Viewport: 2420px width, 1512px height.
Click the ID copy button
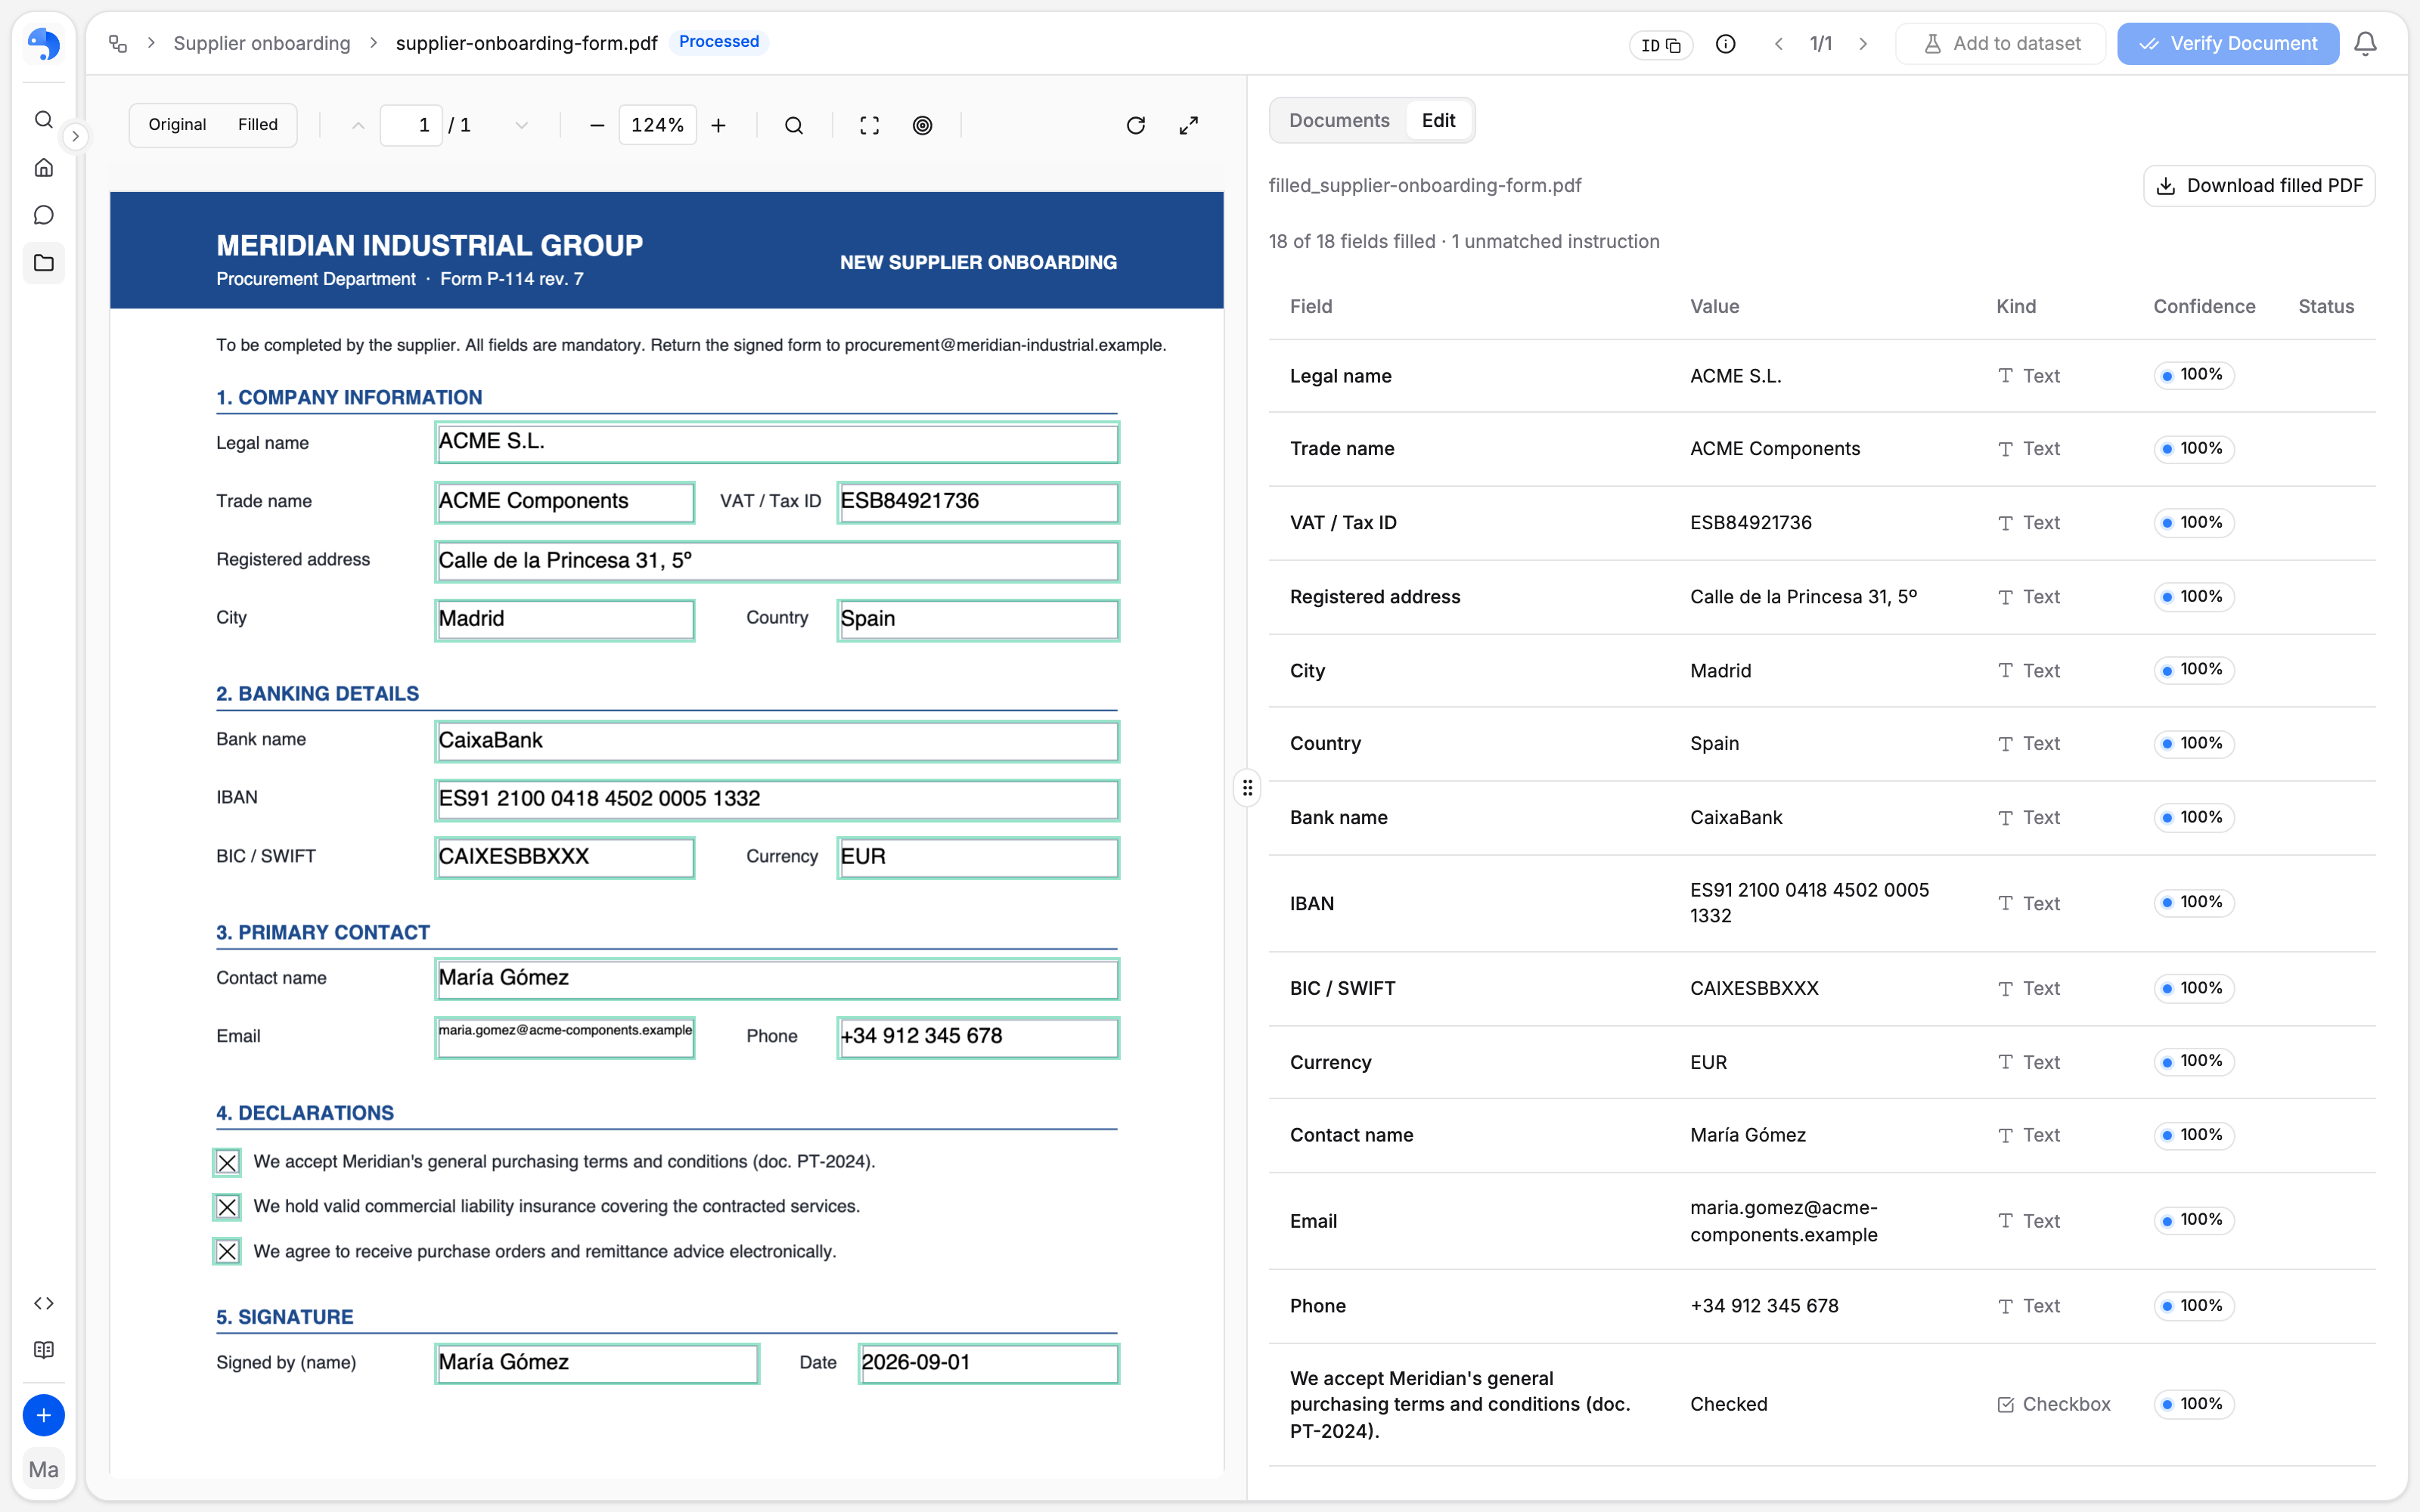coord(1661,45)
